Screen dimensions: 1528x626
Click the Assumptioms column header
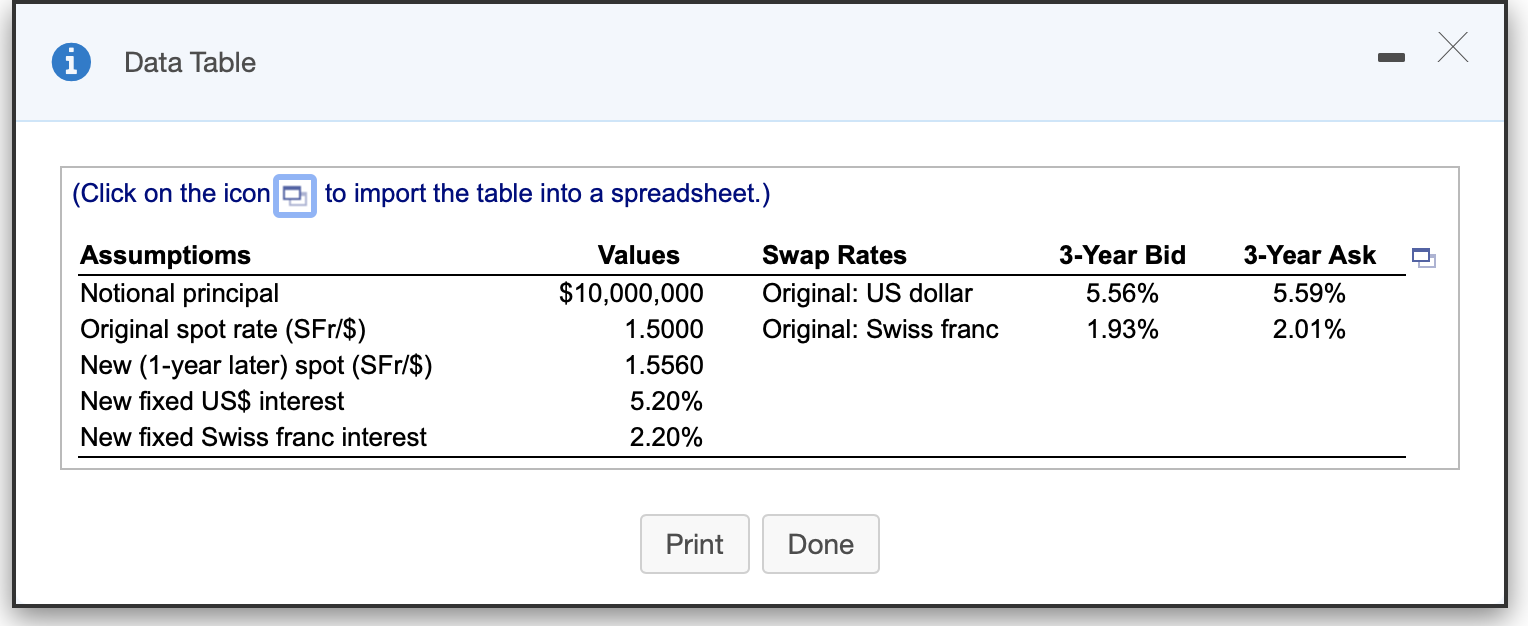pos(165,255)
